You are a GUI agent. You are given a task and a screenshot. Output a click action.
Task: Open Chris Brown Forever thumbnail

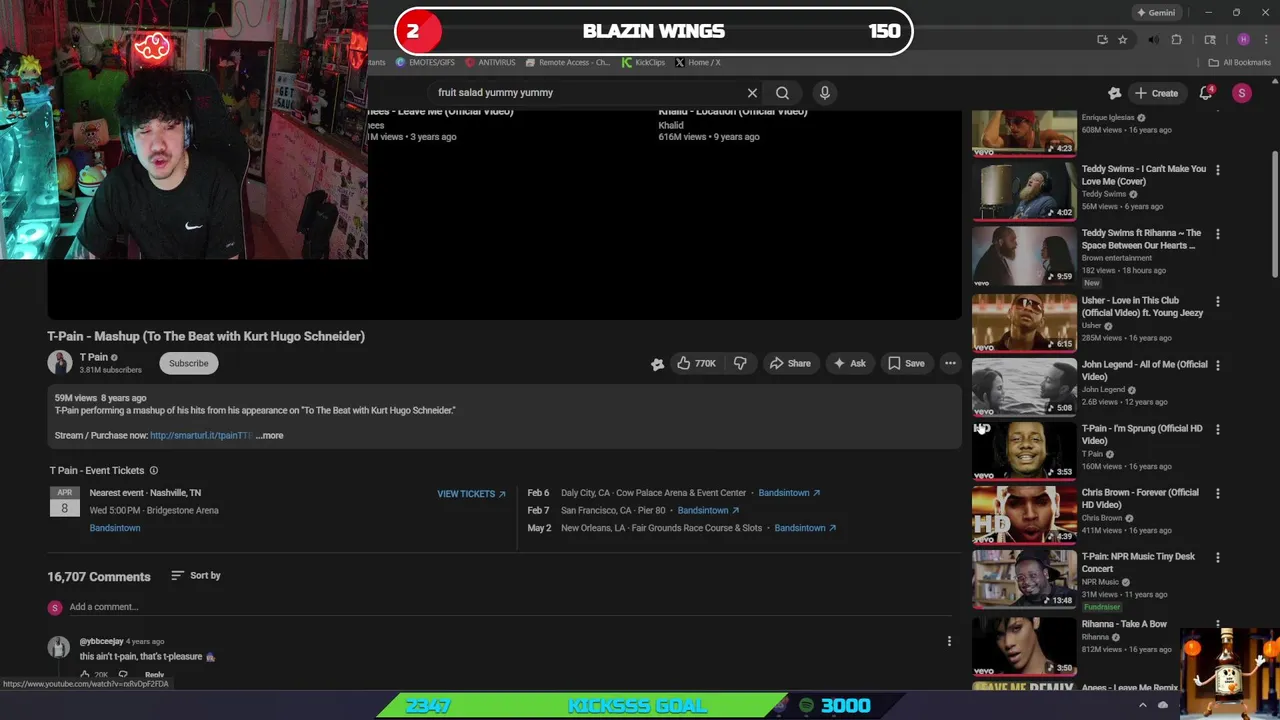[x=1024, y=513]
